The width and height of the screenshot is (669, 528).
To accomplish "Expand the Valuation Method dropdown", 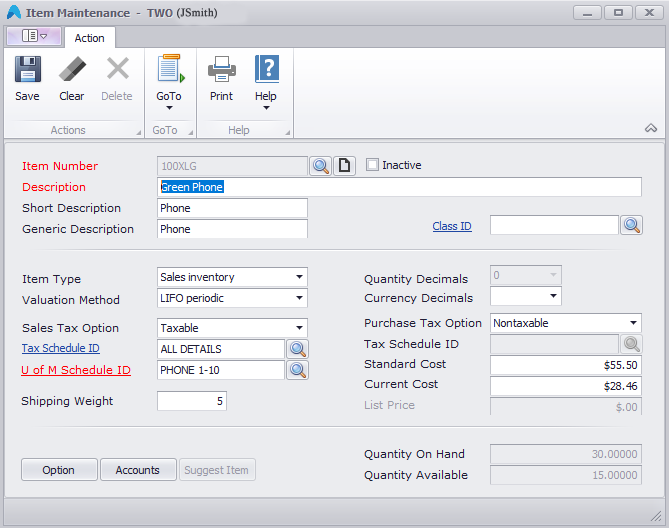I will [299, 298].
